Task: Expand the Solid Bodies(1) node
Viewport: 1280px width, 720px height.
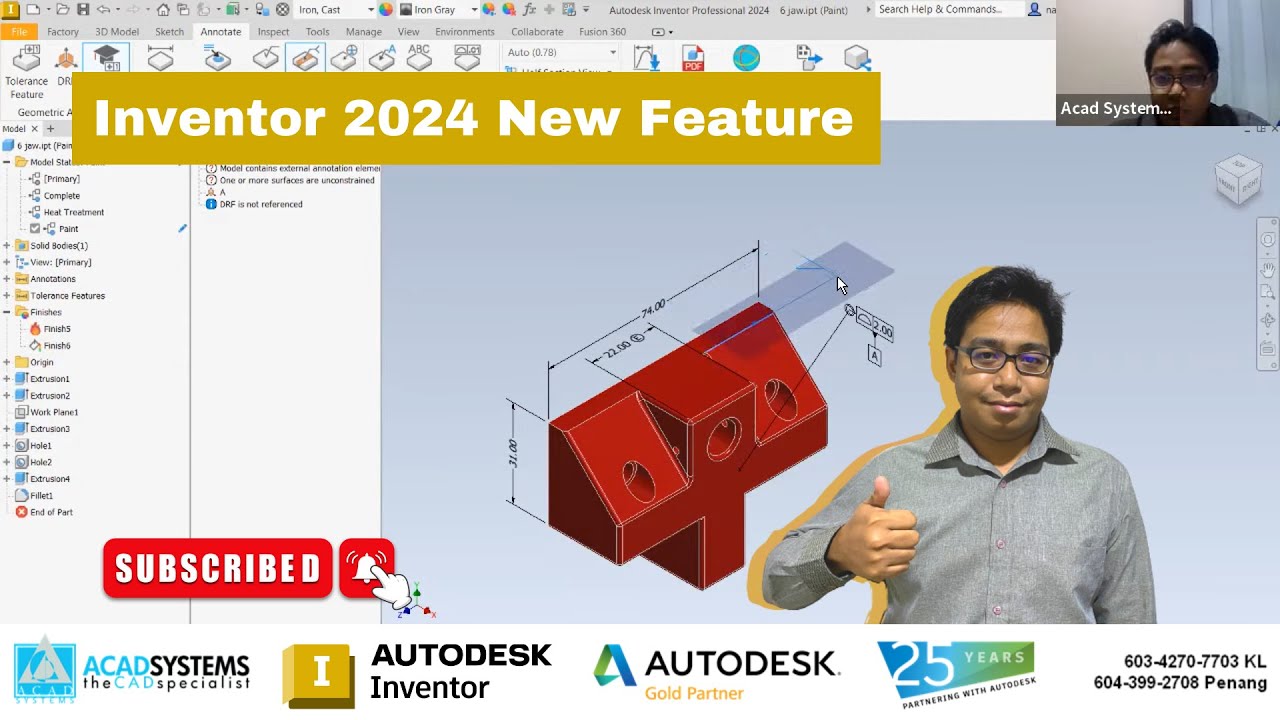Action: click(7, 245)
